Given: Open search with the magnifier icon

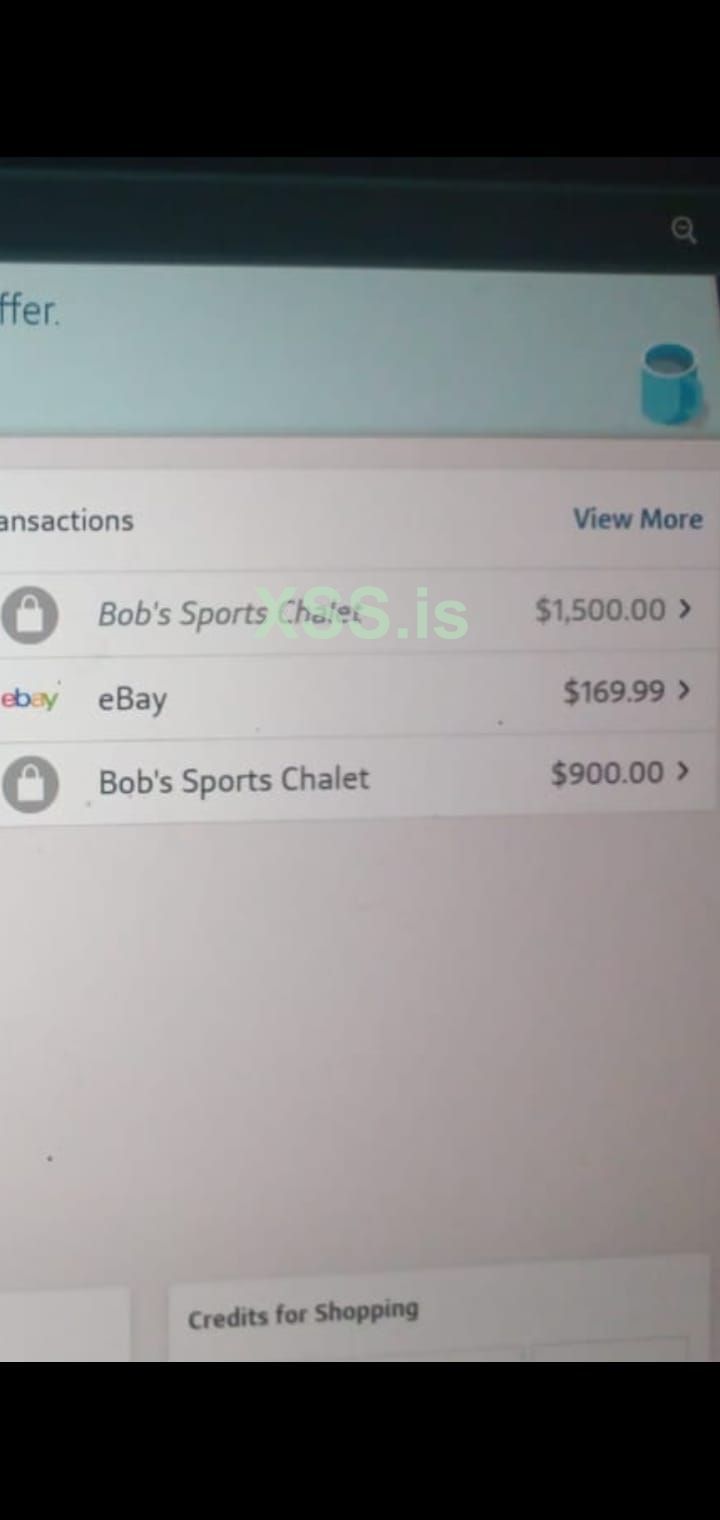Looking at the screenshot, I should tap(683, 231).
